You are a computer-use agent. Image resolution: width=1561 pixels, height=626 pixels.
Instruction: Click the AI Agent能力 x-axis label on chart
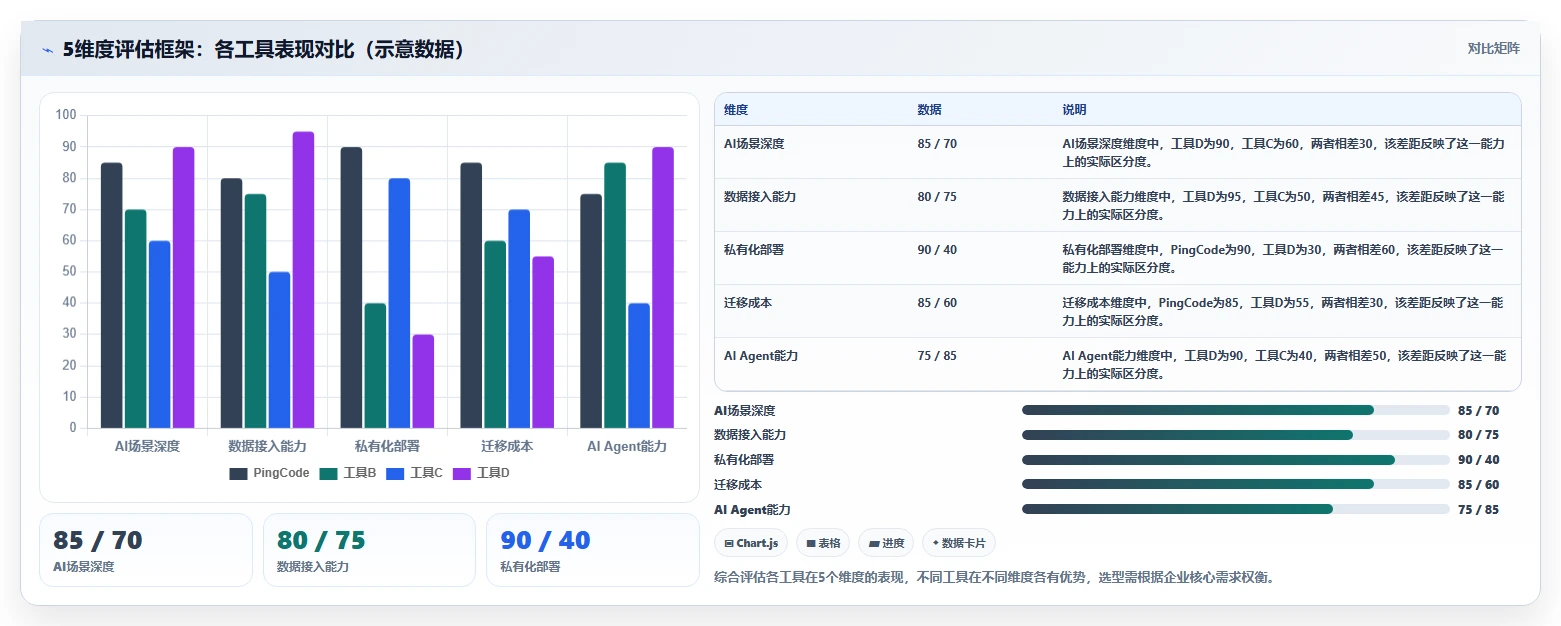coord(627,446)
